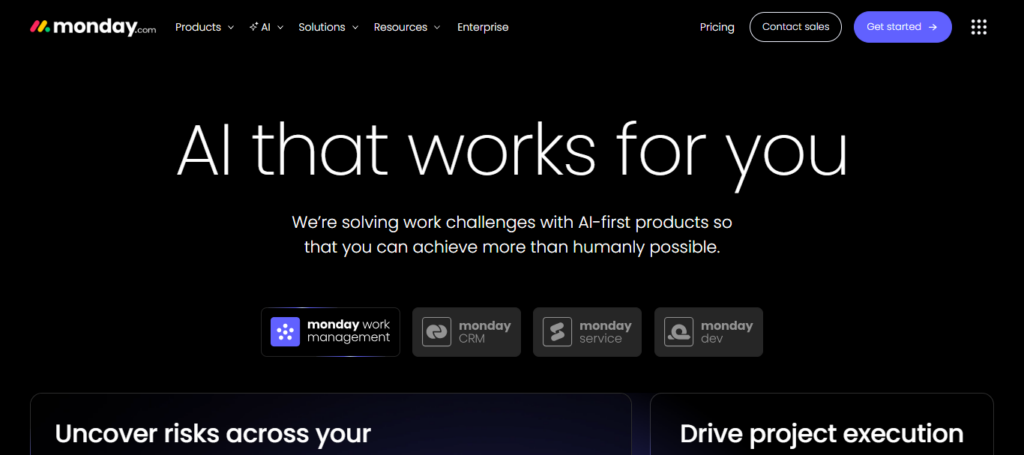1024x455 pixels.
Task: Click the monday service product icon
Action: pyautogui.click(x=557, y=332)
